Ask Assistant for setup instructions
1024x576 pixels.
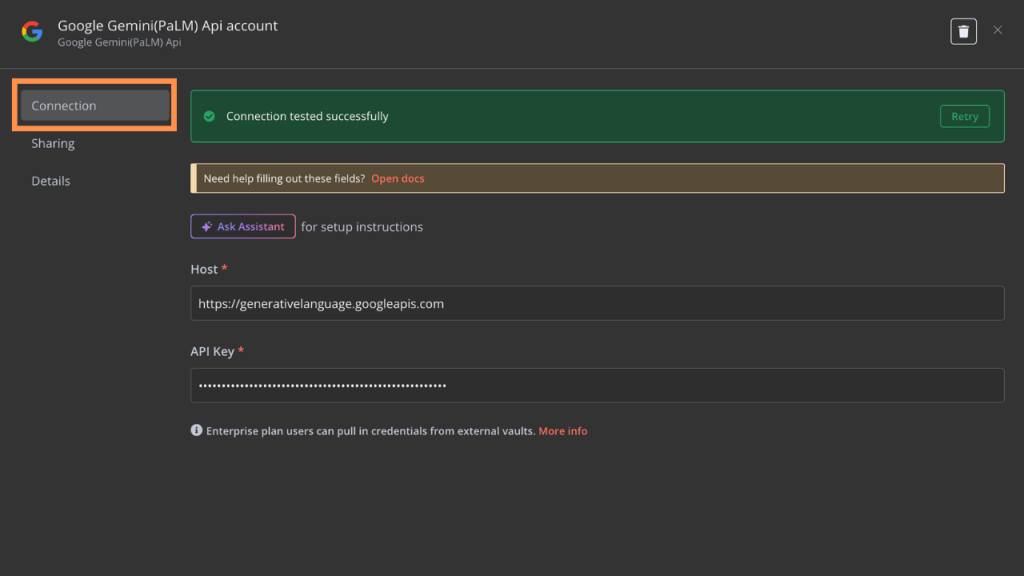243,227
